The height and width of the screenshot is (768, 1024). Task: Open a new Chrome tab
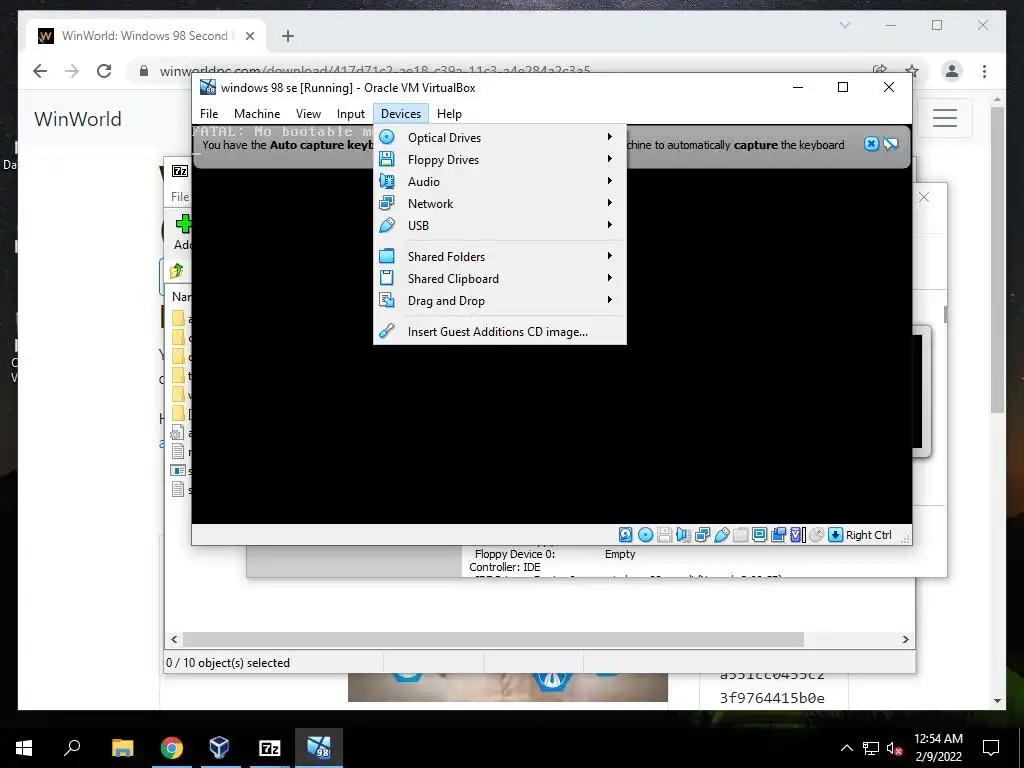(x=288, y=36)
